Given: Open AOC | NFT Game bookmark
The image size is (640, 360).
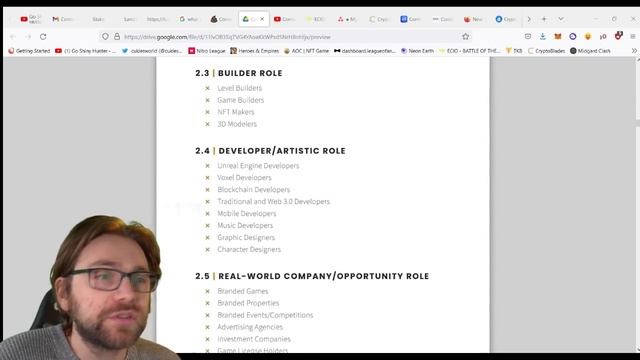Looking at the screenshot, I should click(x=306, y=51).
